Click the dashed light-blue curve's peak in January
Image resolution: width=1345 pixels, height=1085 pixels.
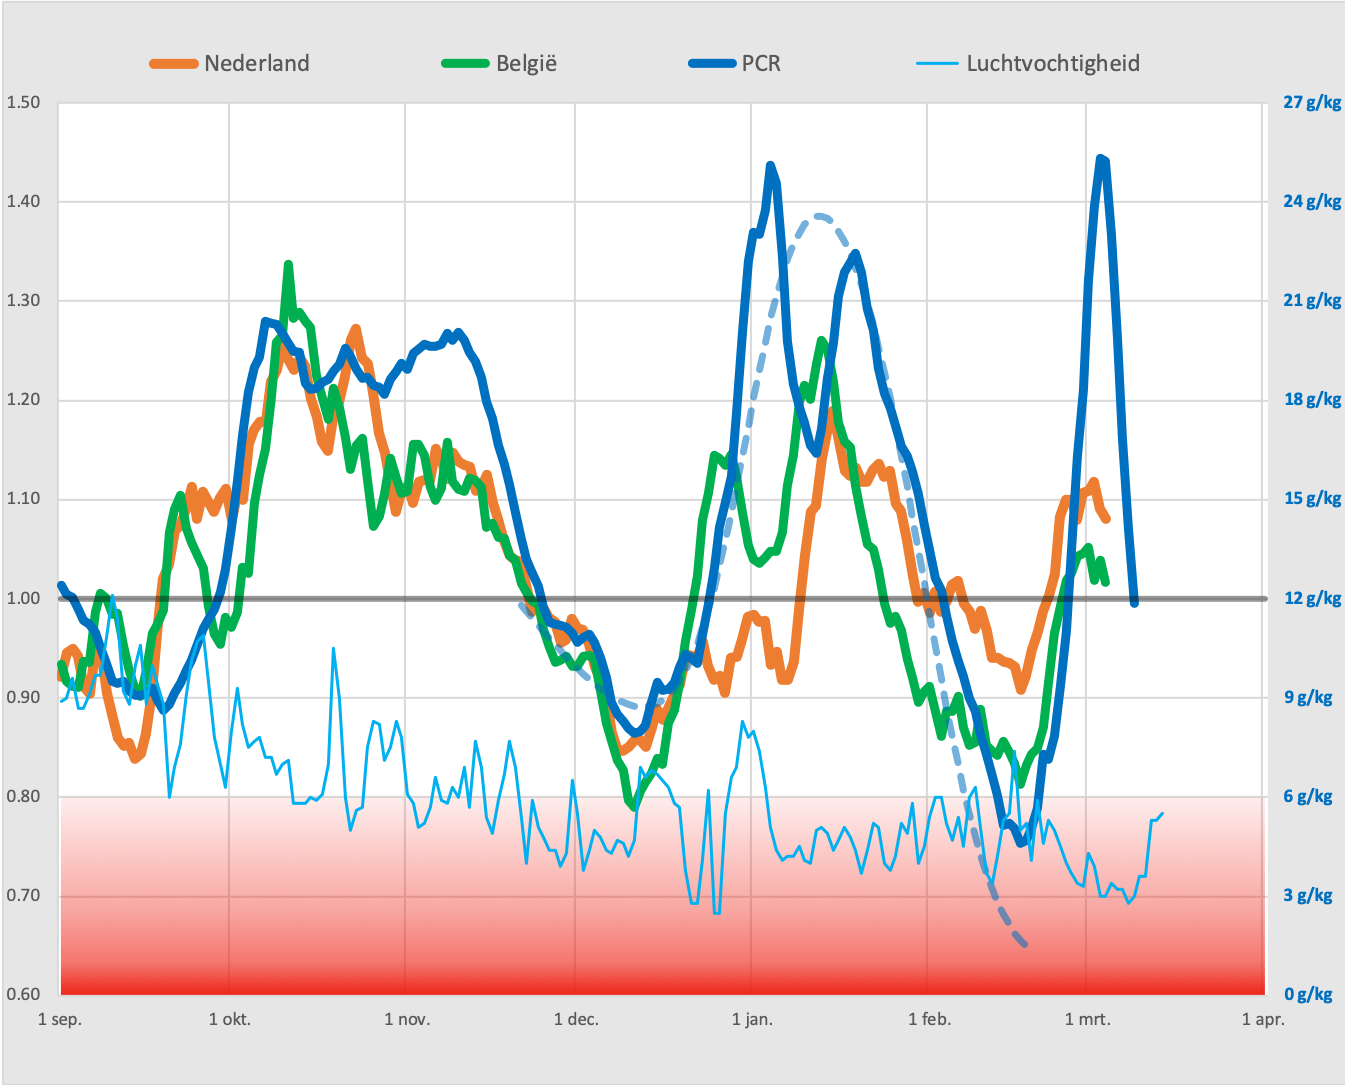click(x=819, y=216)
